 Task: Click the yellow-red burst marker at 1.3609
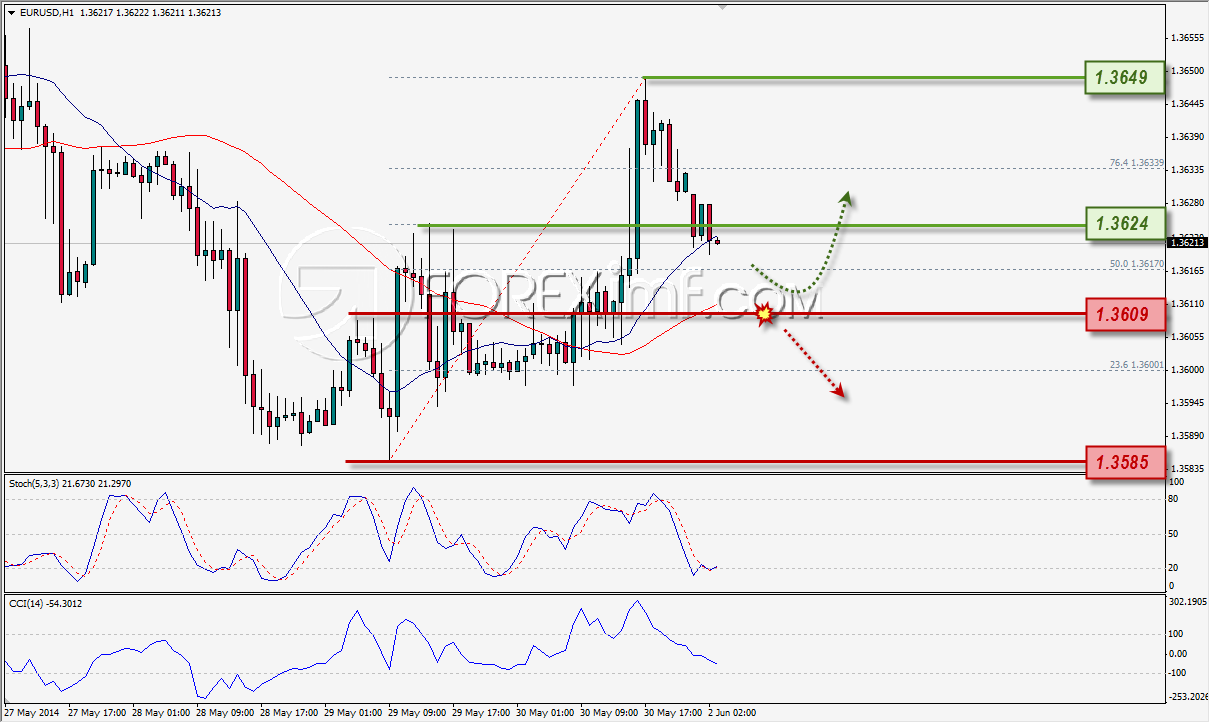[x=765, y=314]
